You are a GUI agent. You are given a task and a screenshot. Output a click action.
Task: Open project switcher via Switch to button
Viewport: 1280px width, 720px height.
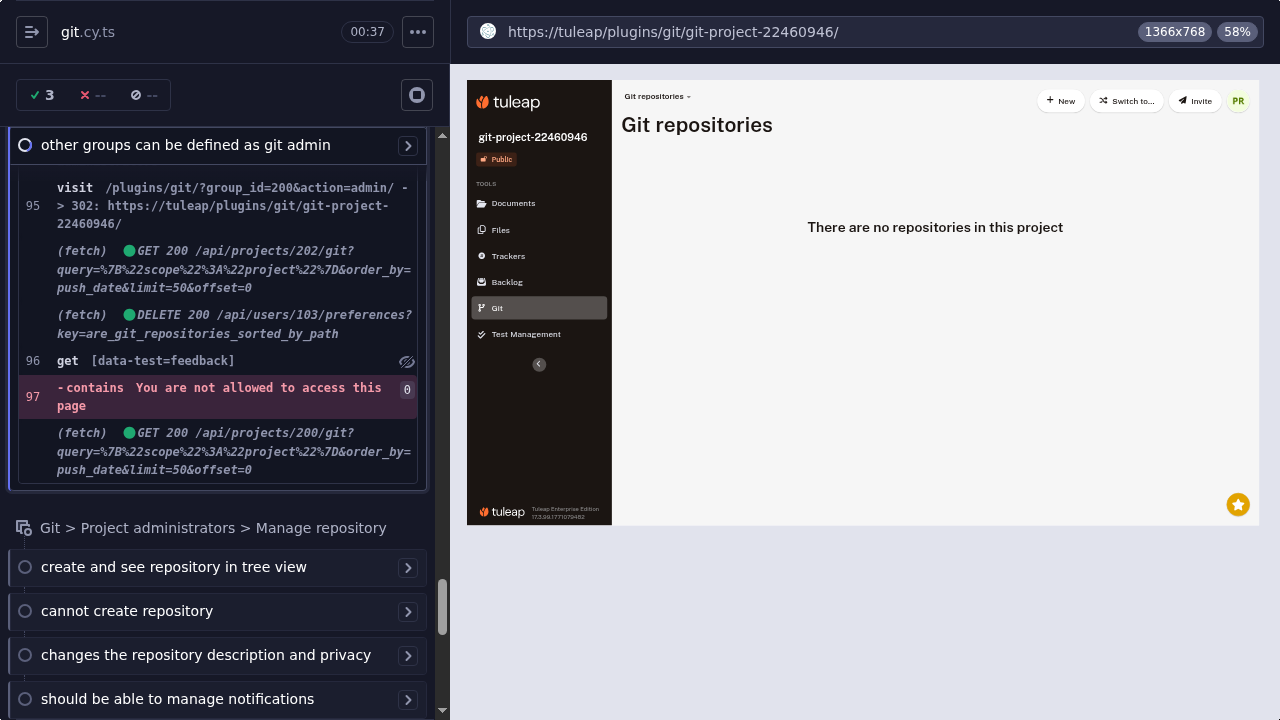click(x=1126, y=100)
